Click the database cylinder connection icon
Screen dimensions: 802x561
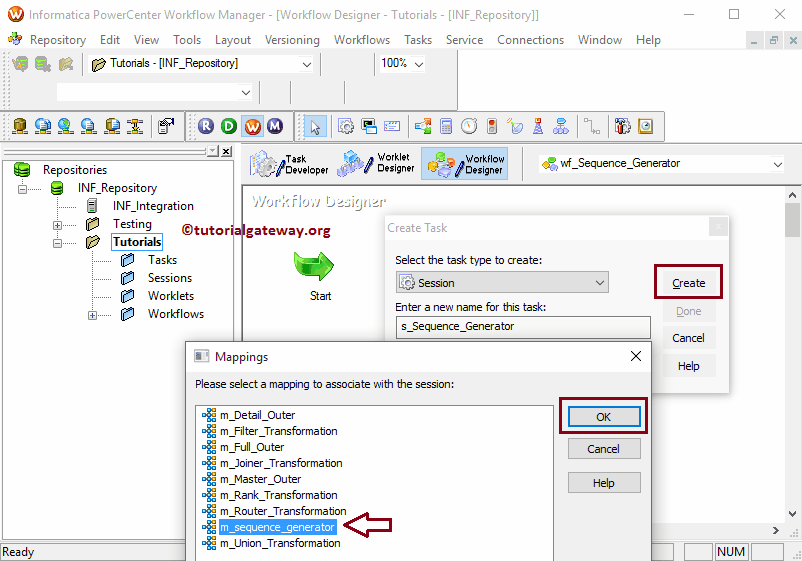pyautogui.click(x=20, y=126)
